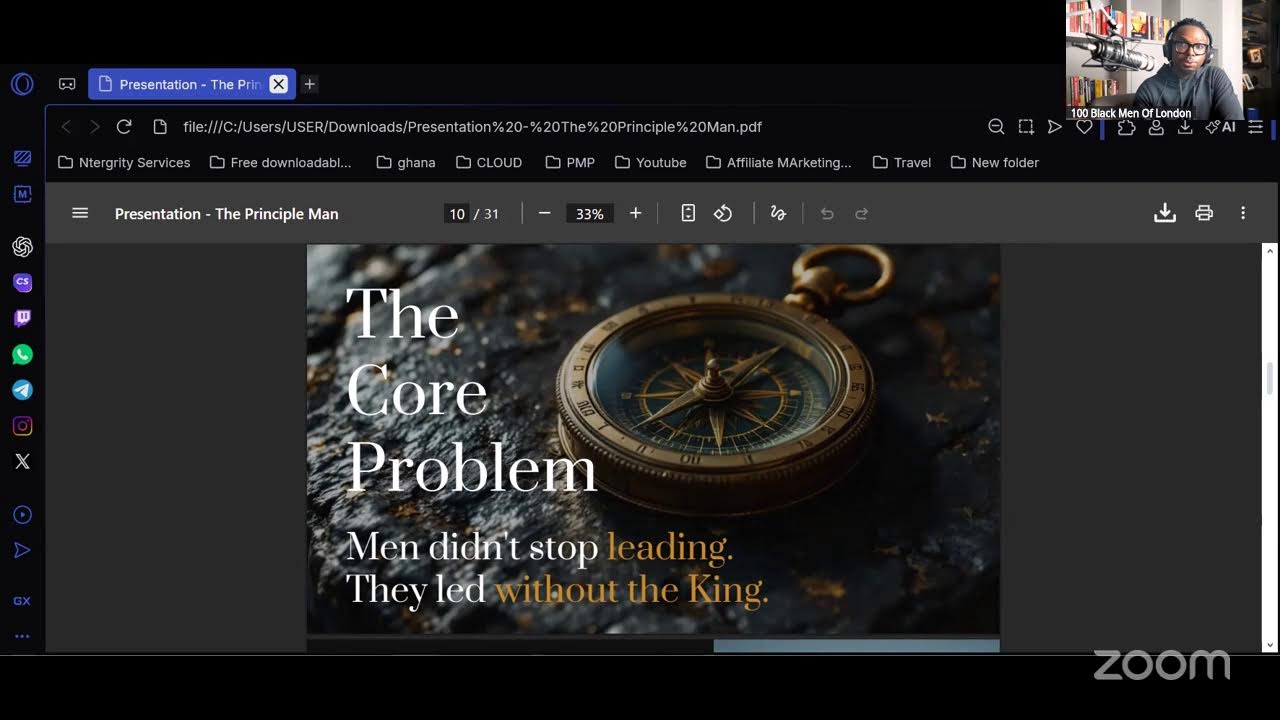Open the sidebar player icon
Screen dimensions: 1280x720
click(x=22, y=515)
